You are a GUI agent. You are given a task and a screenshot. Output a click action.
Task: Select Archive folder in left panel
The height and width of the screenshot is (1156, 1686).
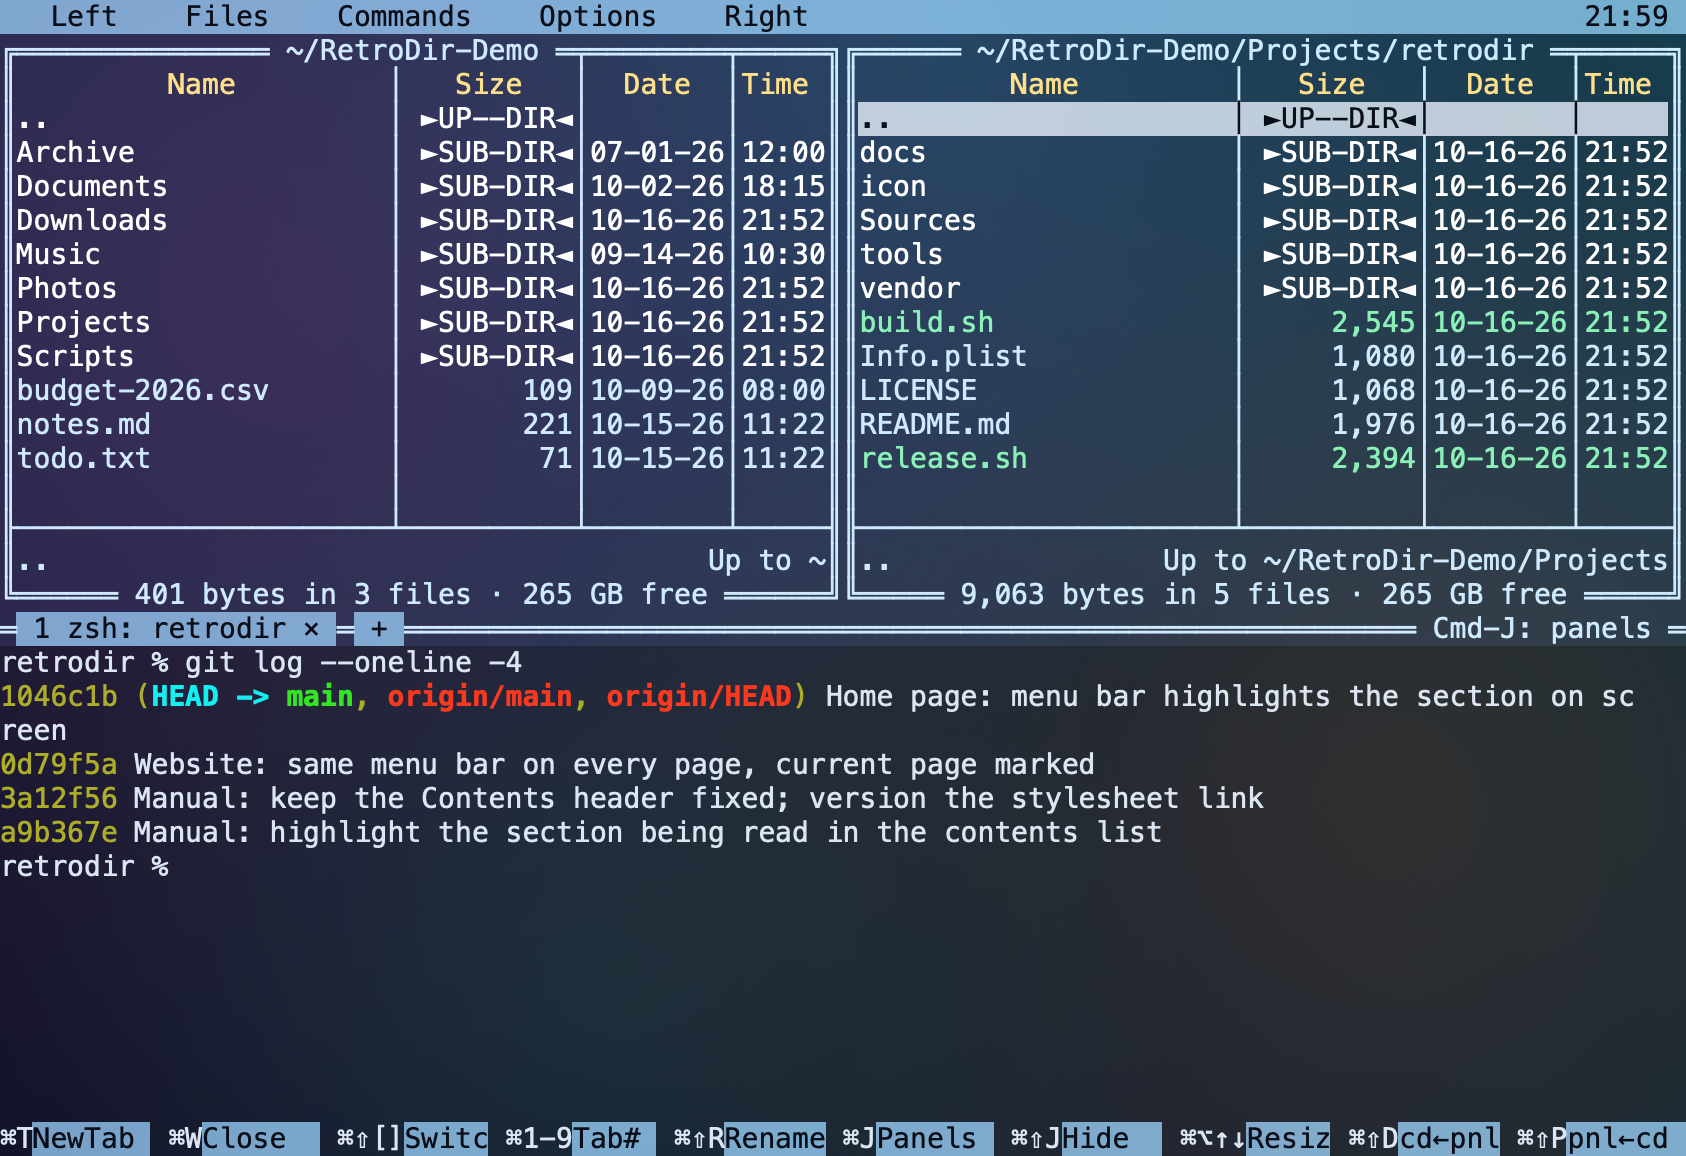click(x=421, y=152)
